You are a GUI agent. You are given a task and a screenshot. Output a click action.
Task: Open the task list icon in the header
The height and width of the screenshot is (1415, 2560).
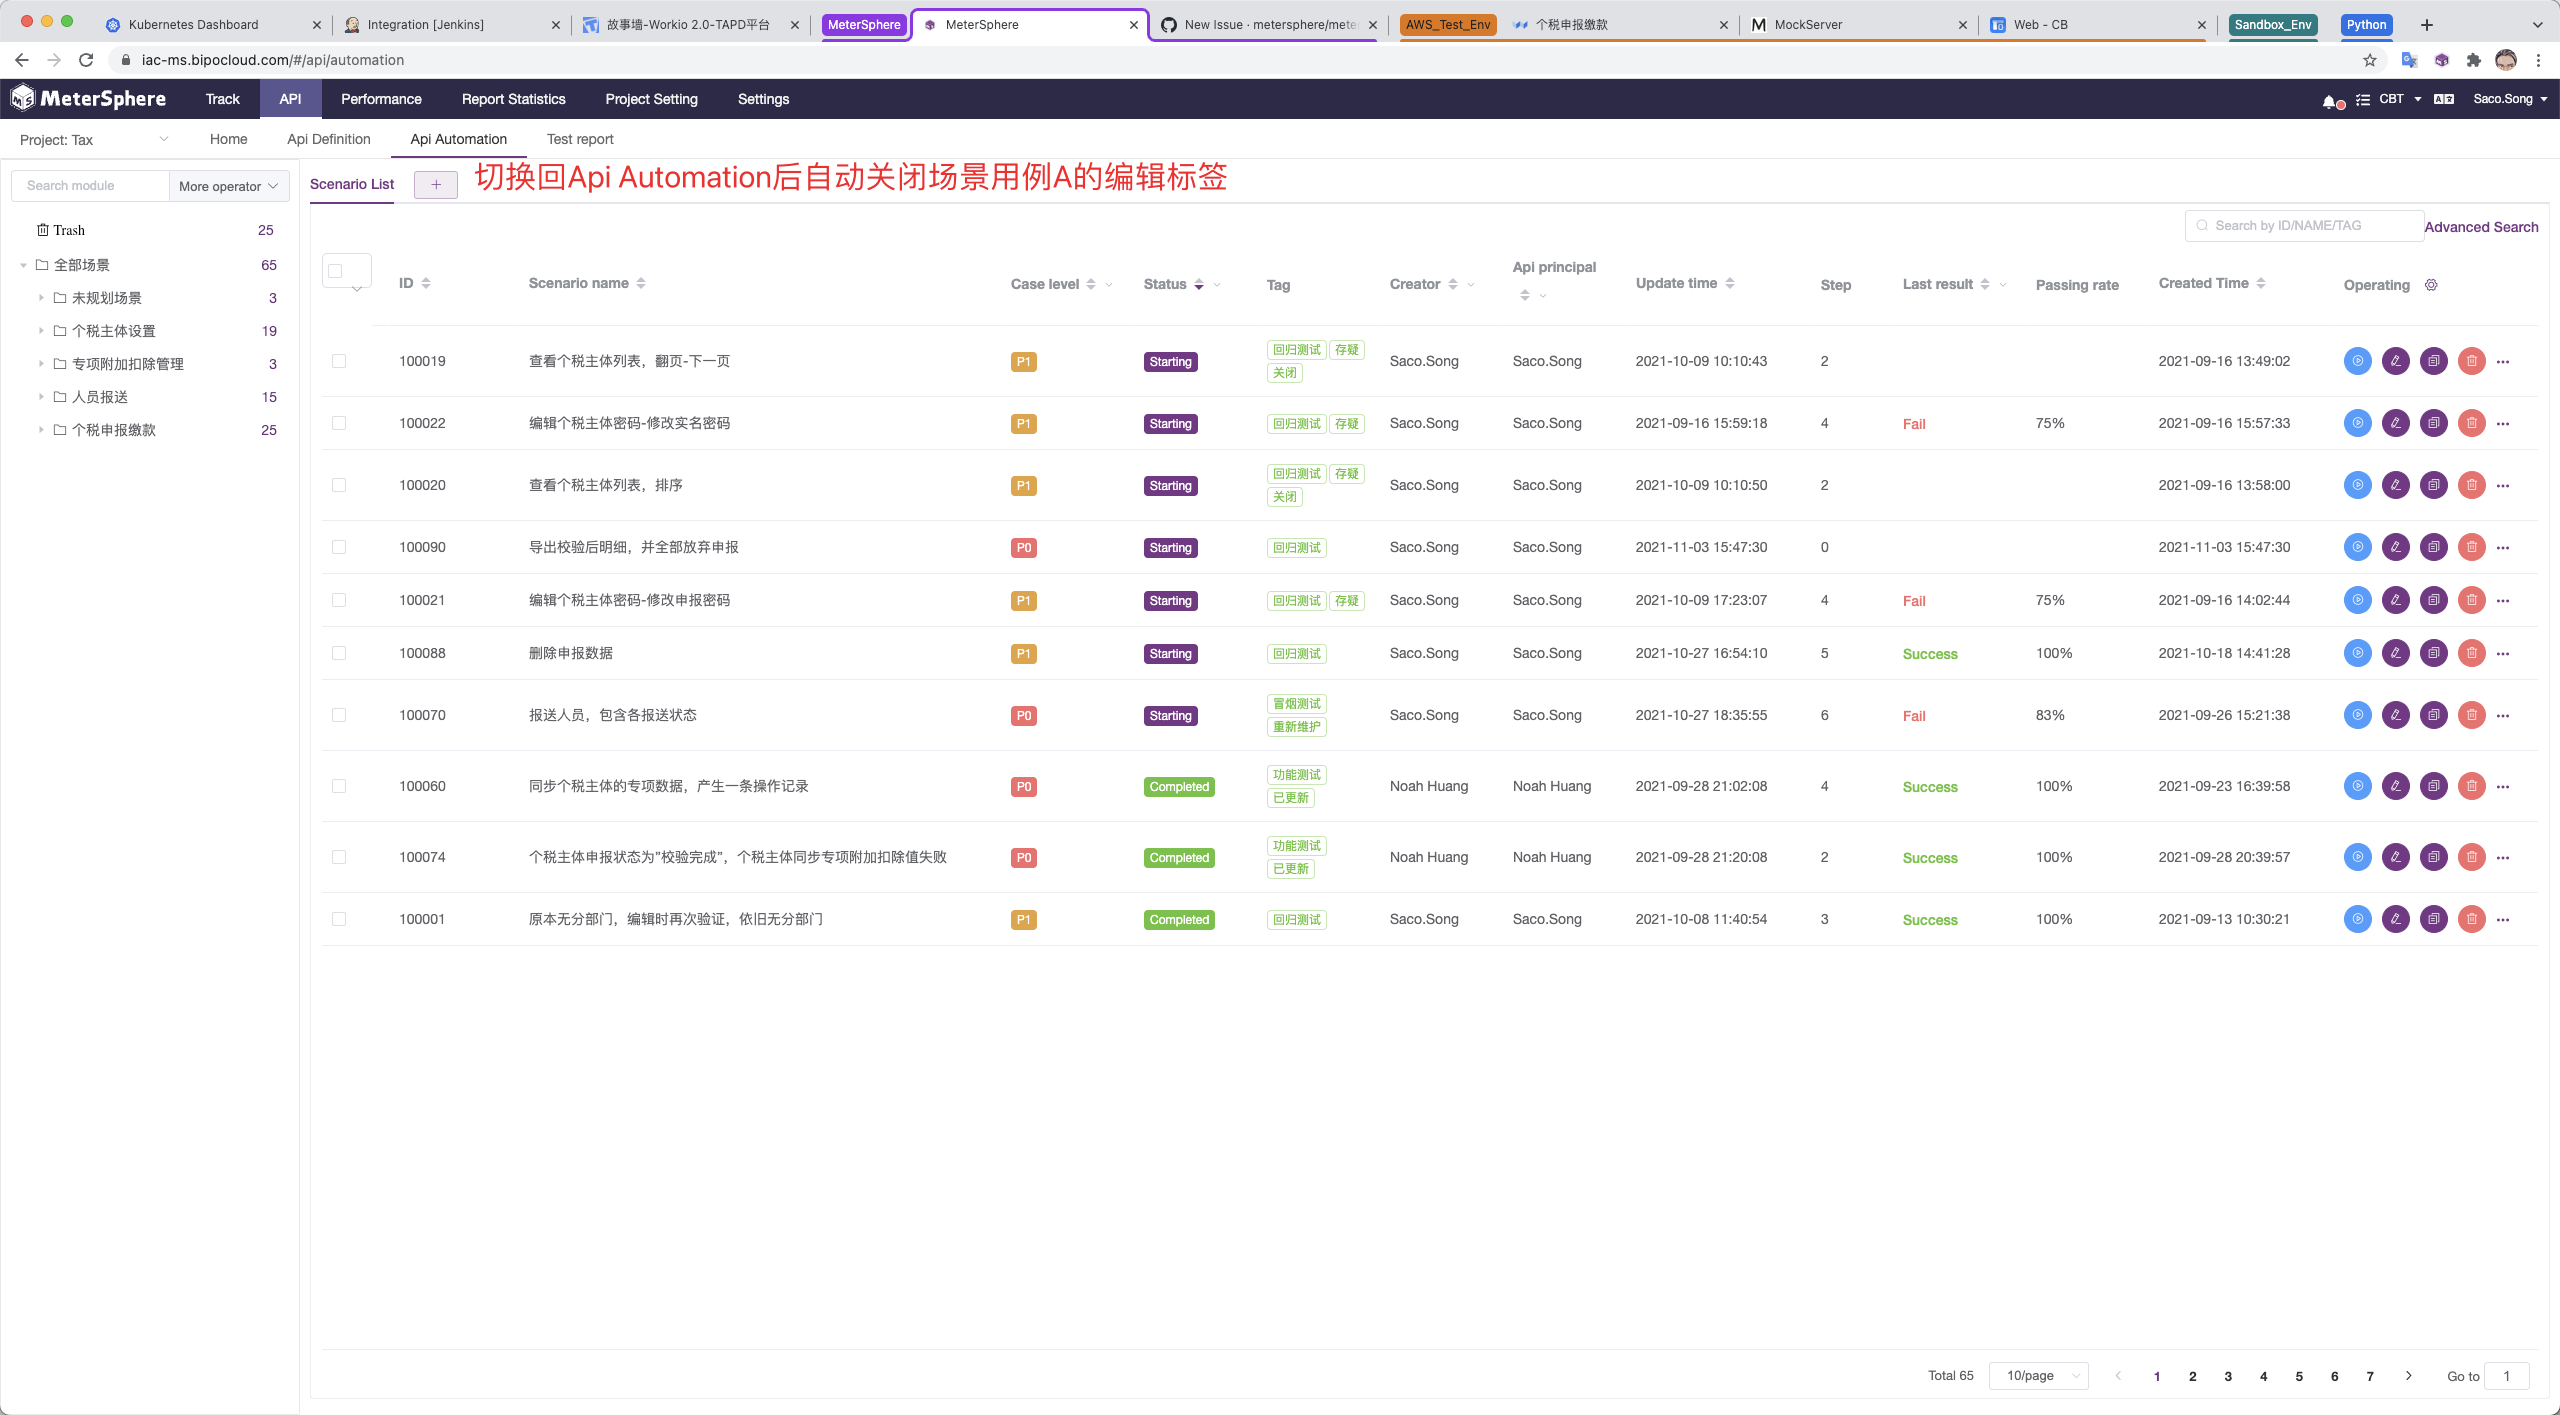coord(2362,99)
